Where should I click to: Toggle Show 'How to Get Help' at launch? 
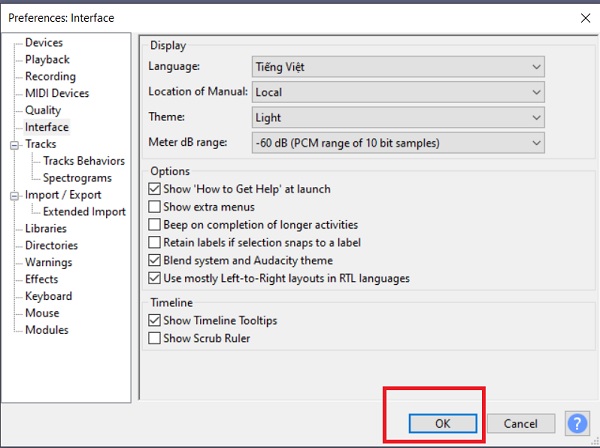pos(154,189)
